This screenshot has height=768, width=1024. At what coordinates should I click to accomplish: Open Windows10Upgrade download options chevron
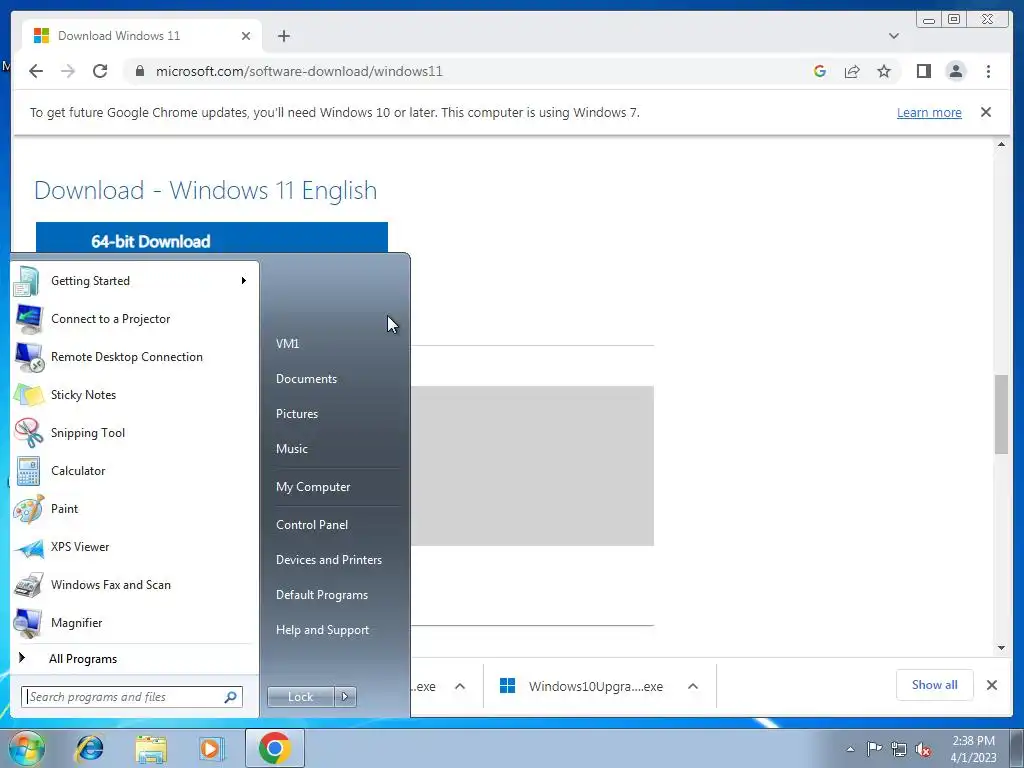(693, 686)
